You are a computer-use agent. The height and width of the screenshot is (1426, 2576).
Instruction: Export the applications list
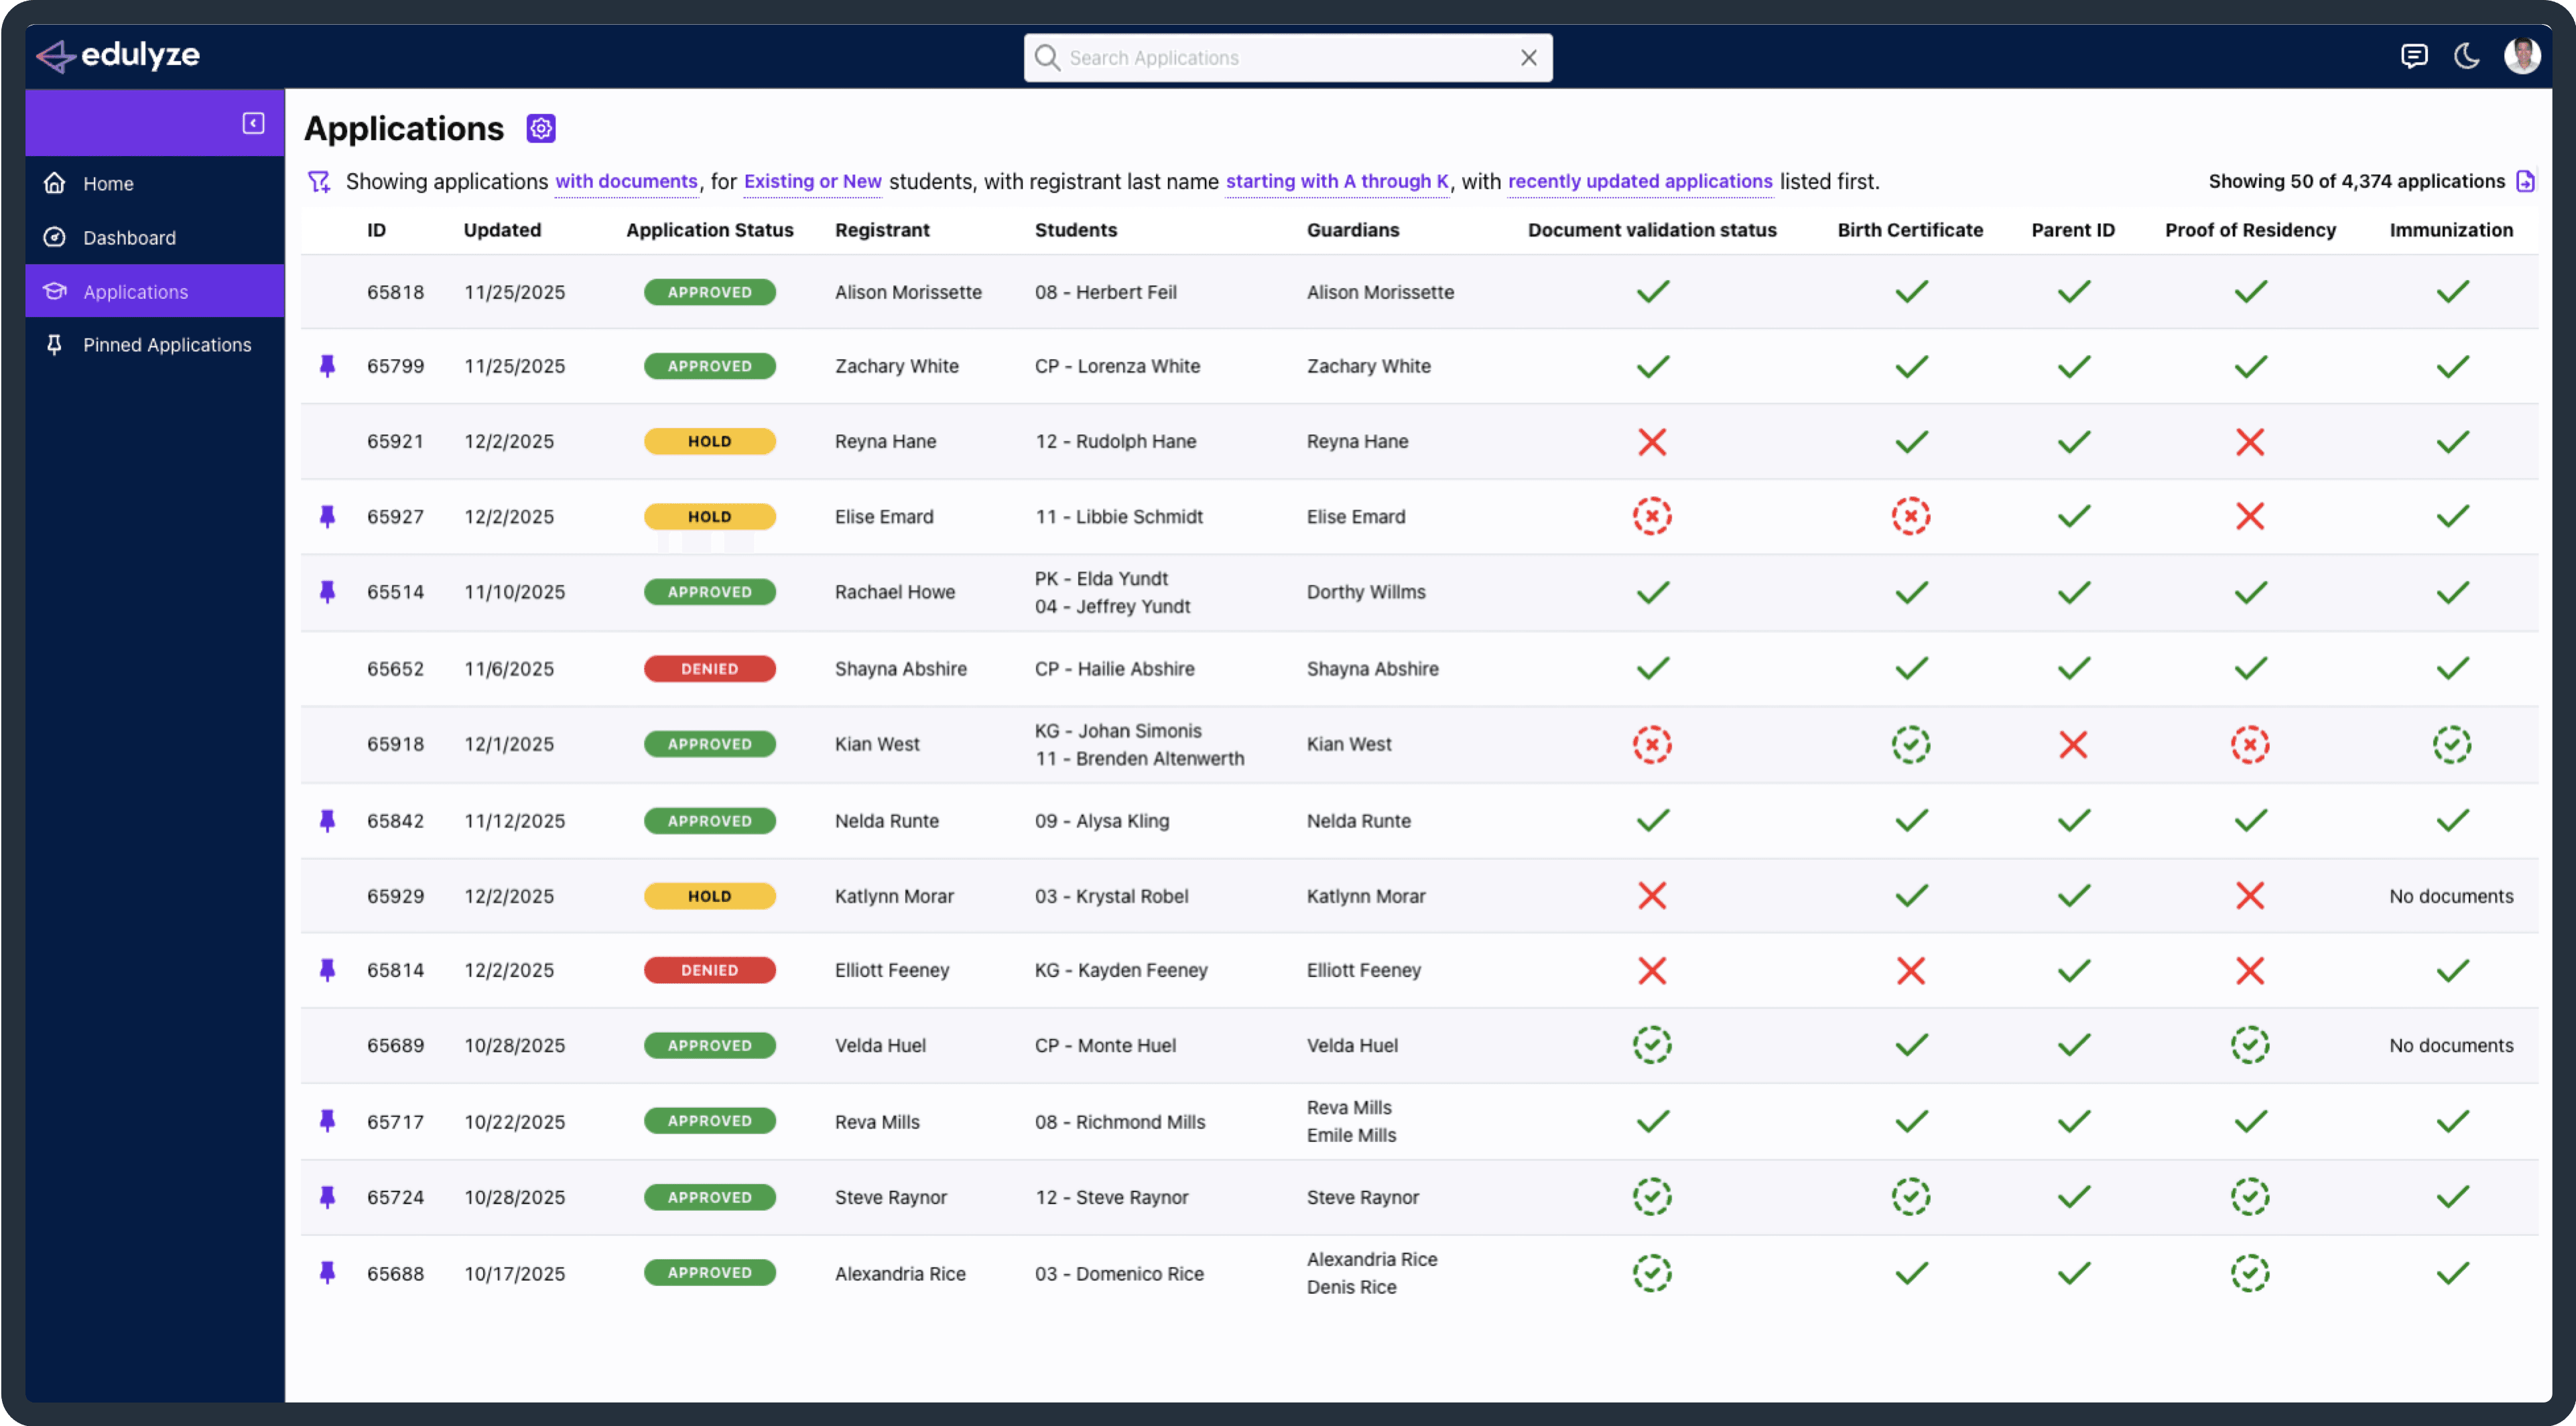[x=2527, y=181]
